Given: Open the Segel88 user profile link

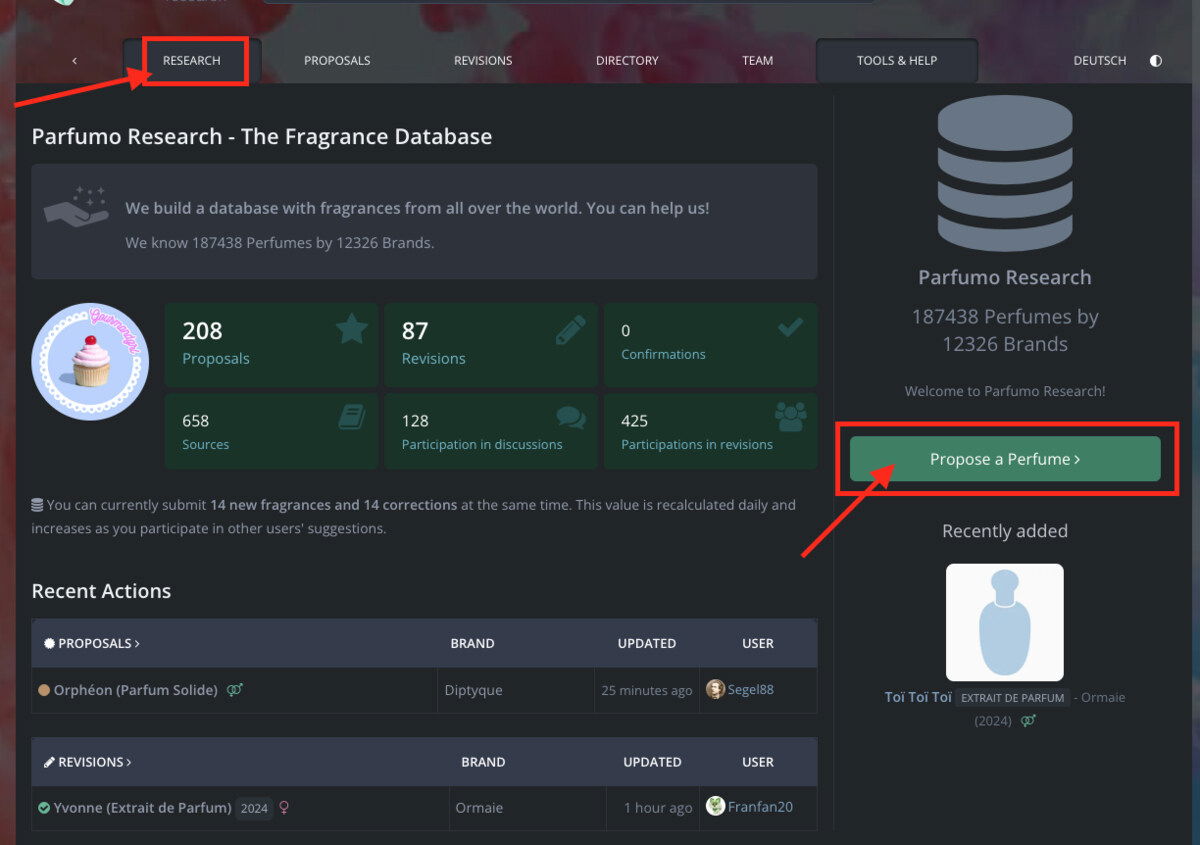Looking at the screenshot, I should [751, 690].
